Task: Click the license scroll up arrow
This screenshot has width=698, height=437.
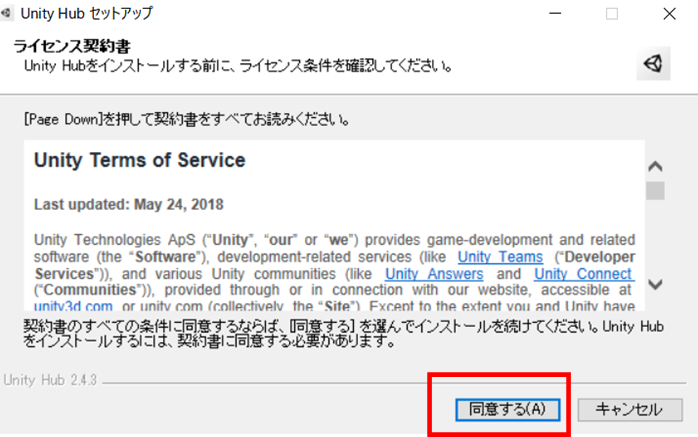Action: tap(655, 167)
